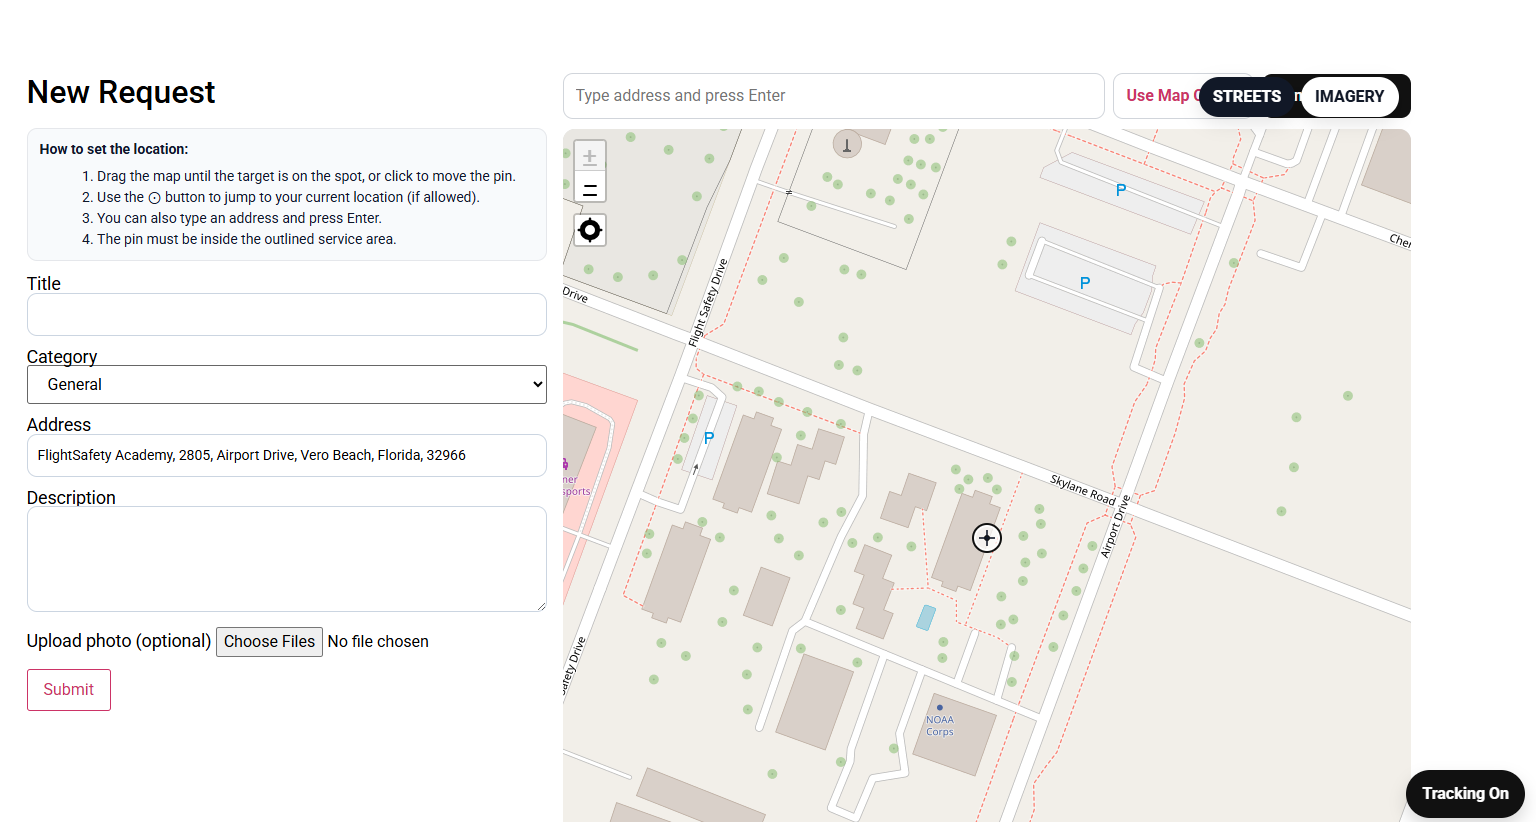Toggle the Tracking On button

point(1465,794)
